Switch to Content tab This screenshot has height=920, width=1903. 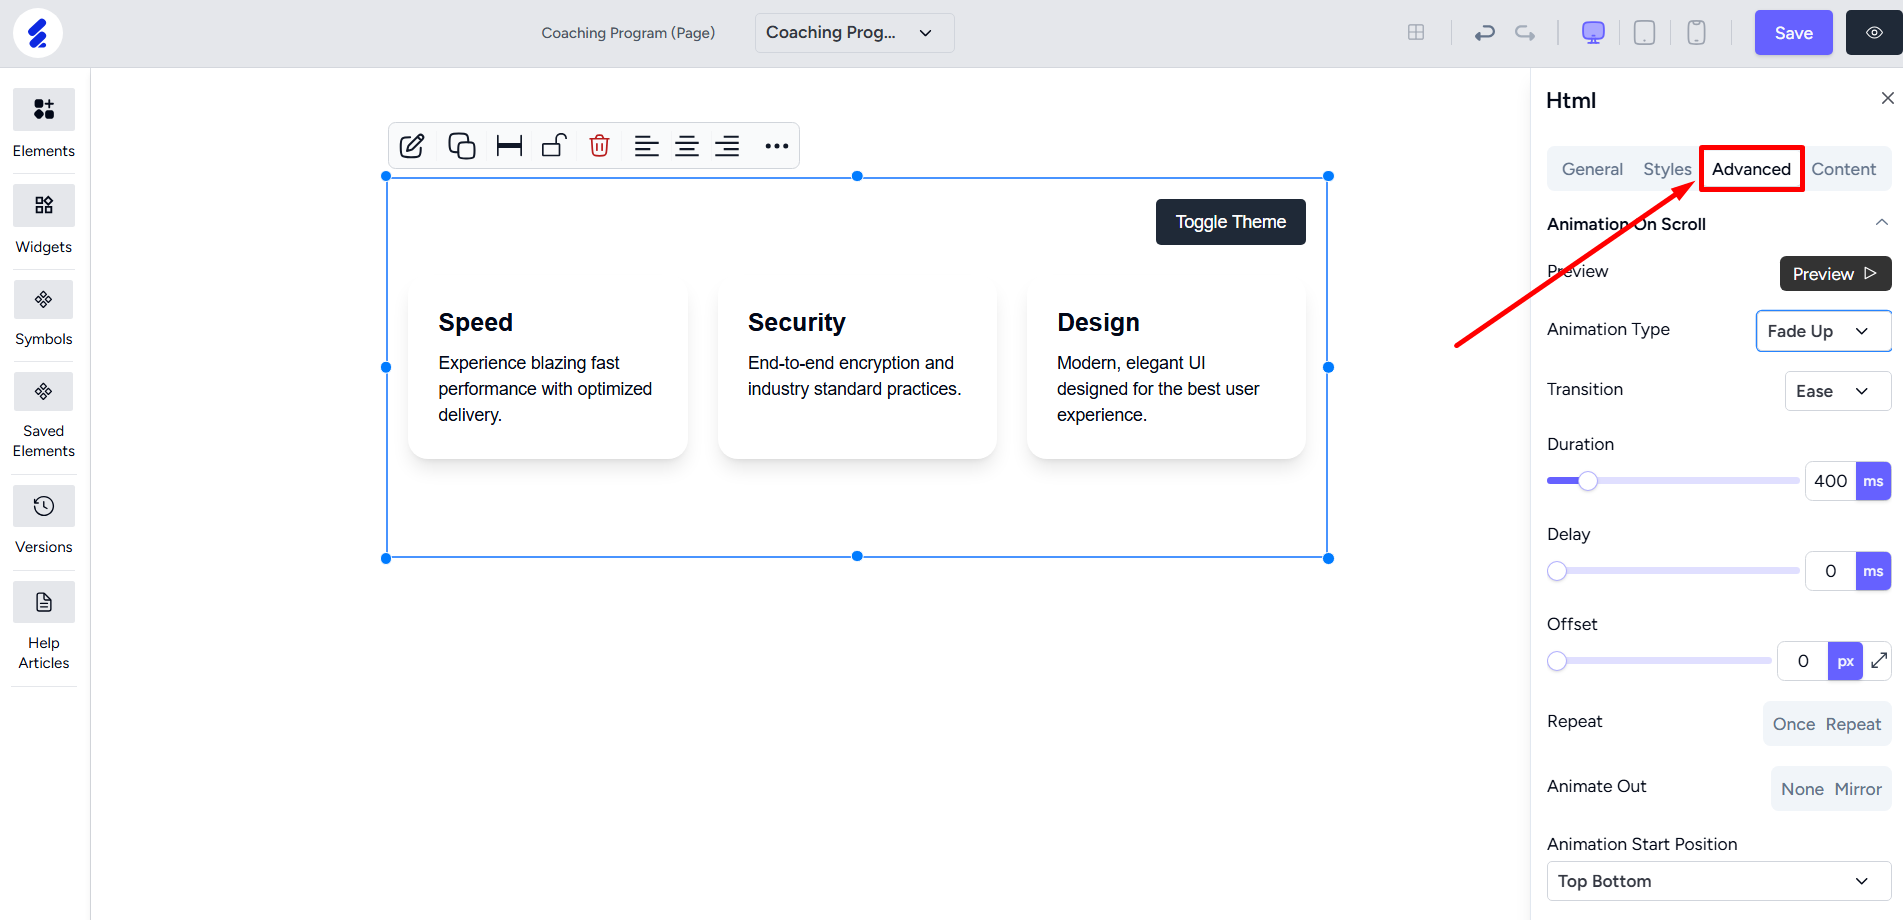coord(1843,169)
